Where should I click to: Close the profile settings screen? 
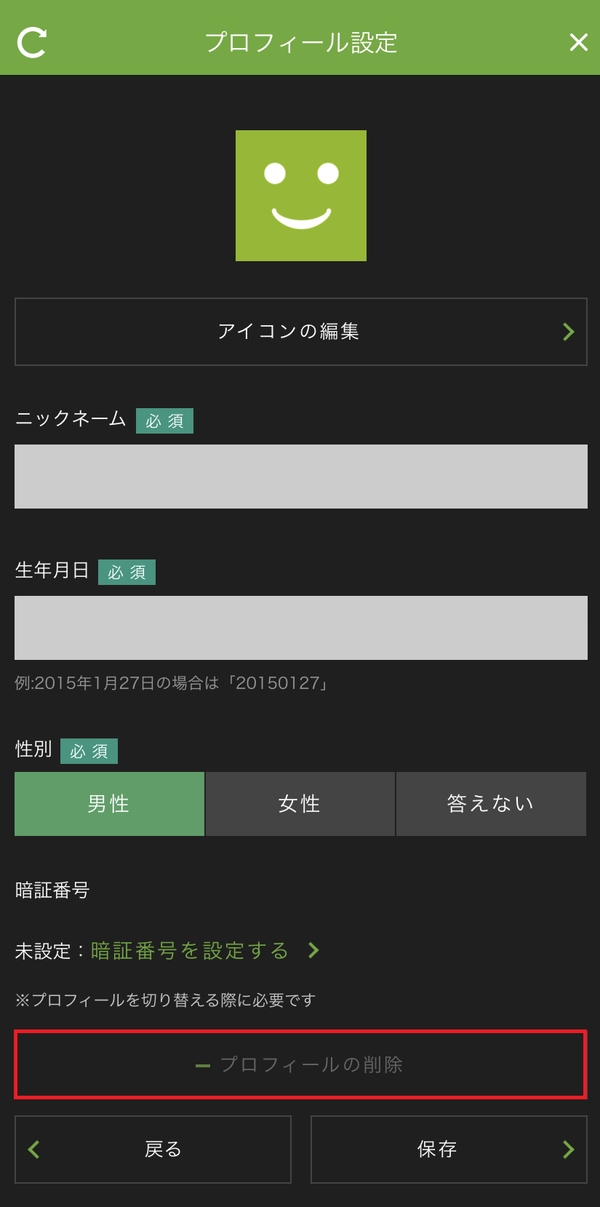(578, 42)
